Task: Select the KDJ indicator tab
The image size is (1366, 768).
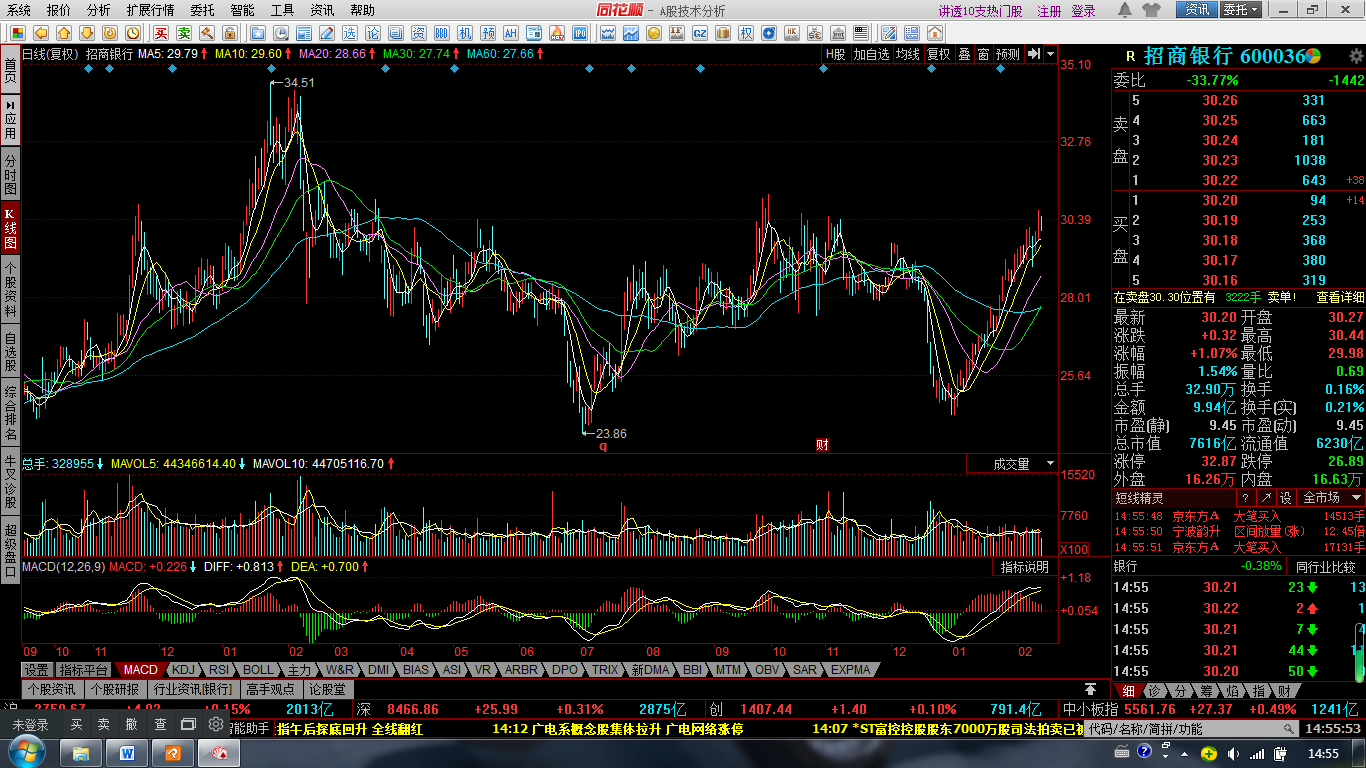Action: pyautogui.click(x=183, y=670)
